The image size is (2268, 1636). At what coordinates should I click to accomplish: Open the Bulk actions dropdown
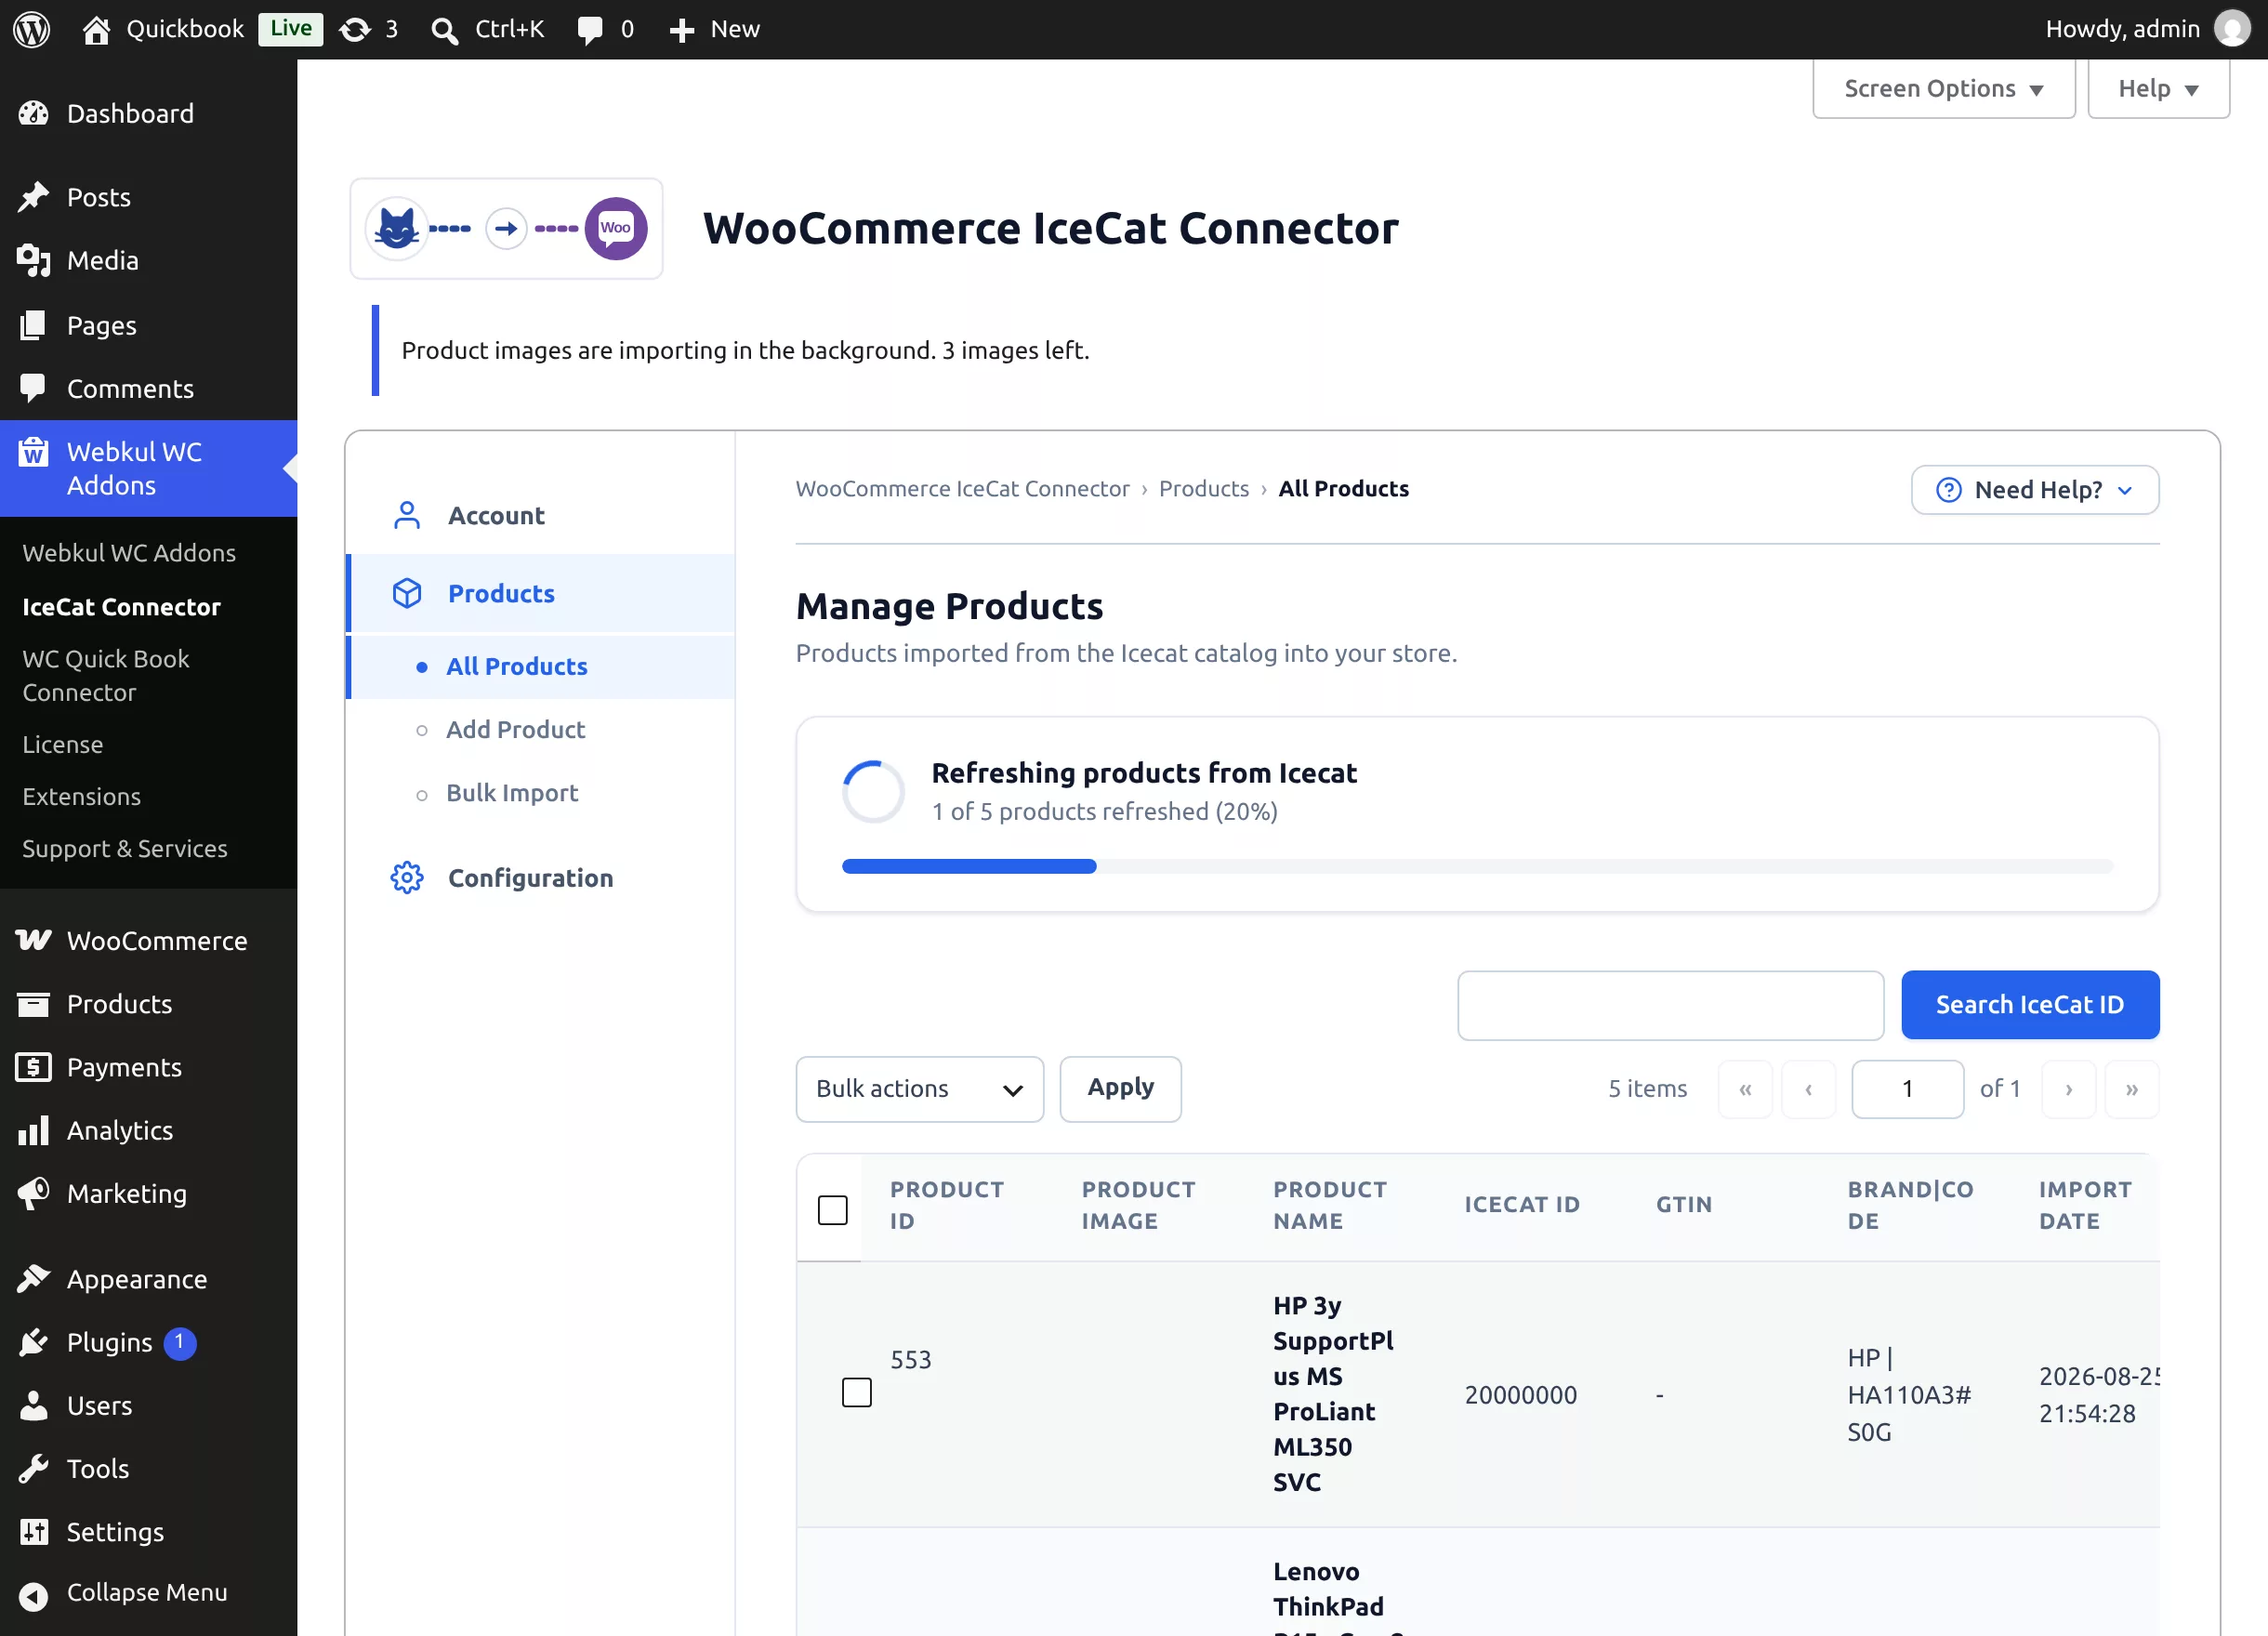pyautogui.click(x=919, y=1088)
